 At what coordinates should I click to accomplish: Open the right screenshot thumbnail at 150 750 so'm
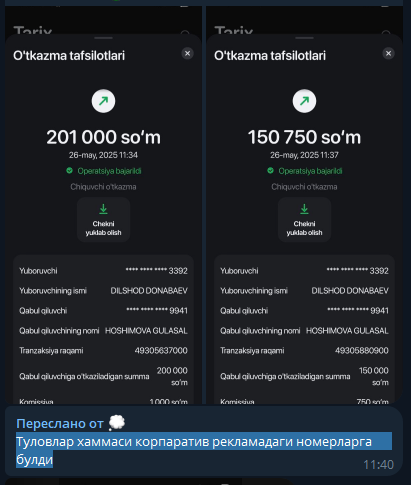click(x=304, y=205)
